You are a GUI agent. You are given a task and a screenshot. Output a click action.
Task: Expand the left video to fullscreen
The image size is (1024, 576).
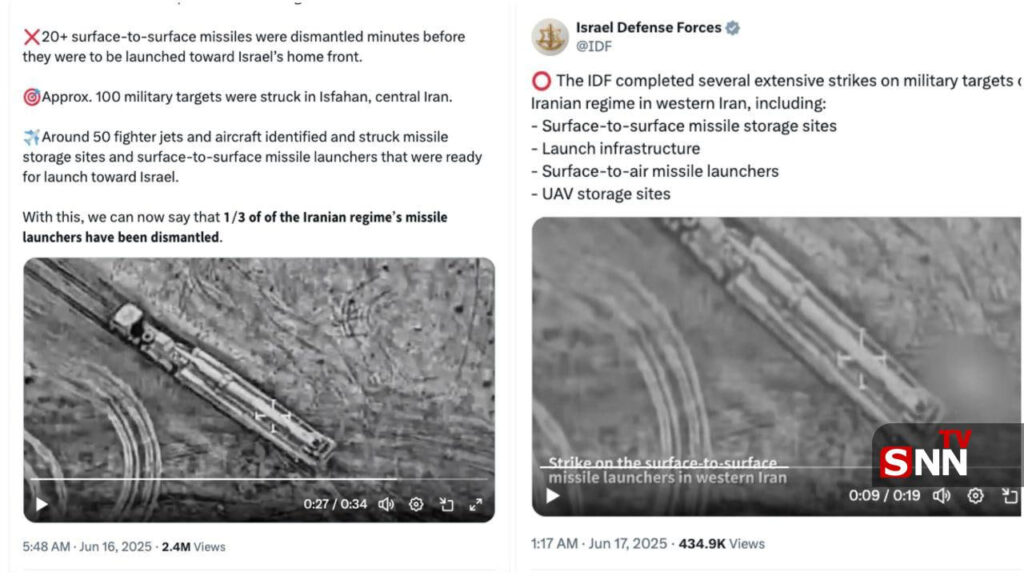pyautogui.click(x=476, y=504)
